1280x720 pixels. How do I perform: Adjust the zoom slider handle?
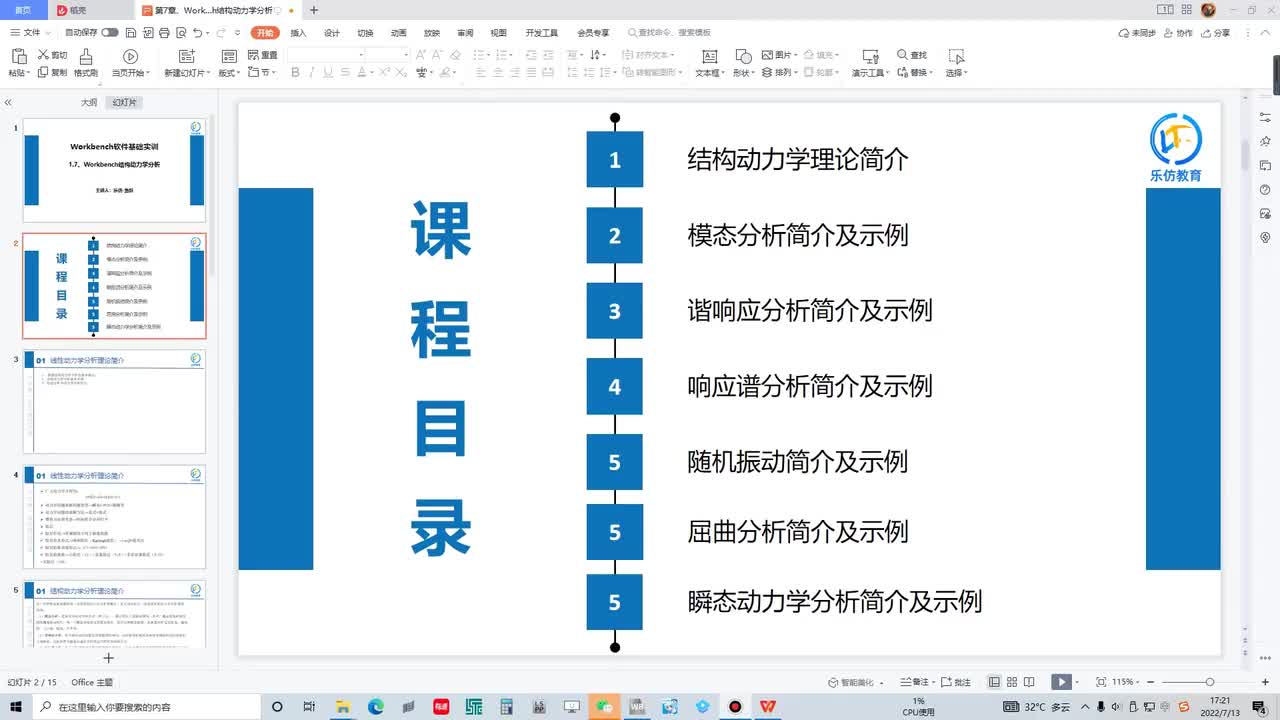click(1209, 682)
